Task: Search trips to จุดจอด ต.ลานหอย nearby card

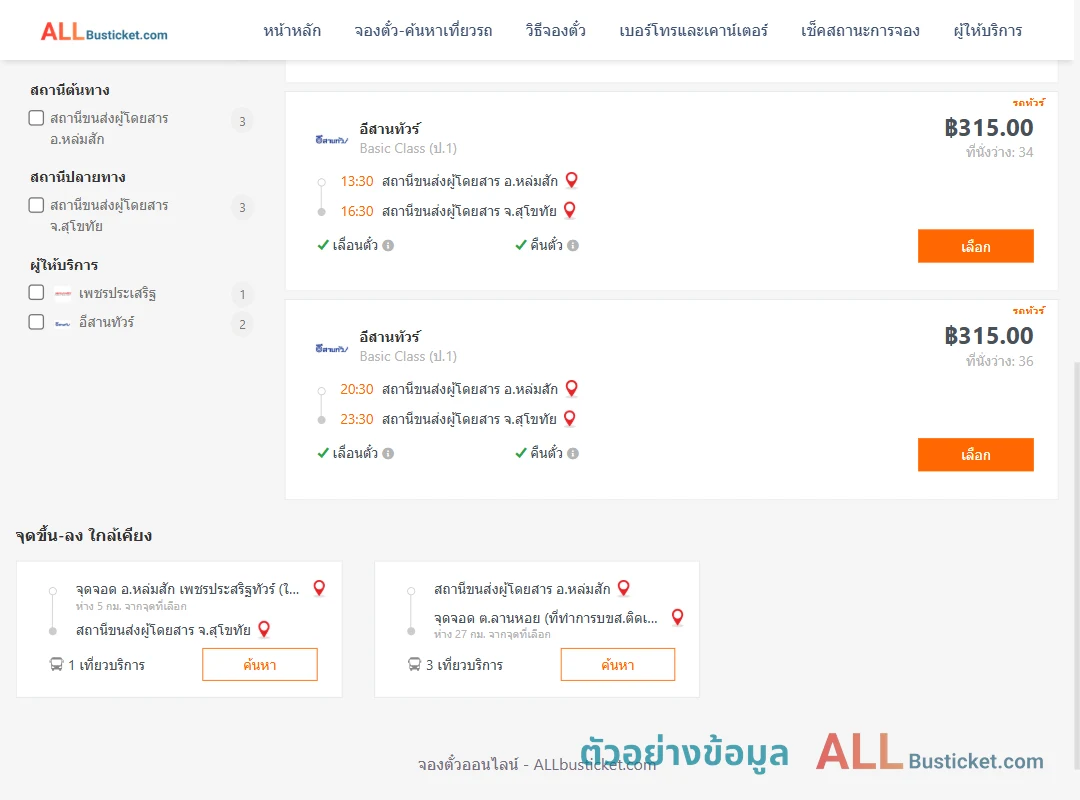Action: pos(618,664)
